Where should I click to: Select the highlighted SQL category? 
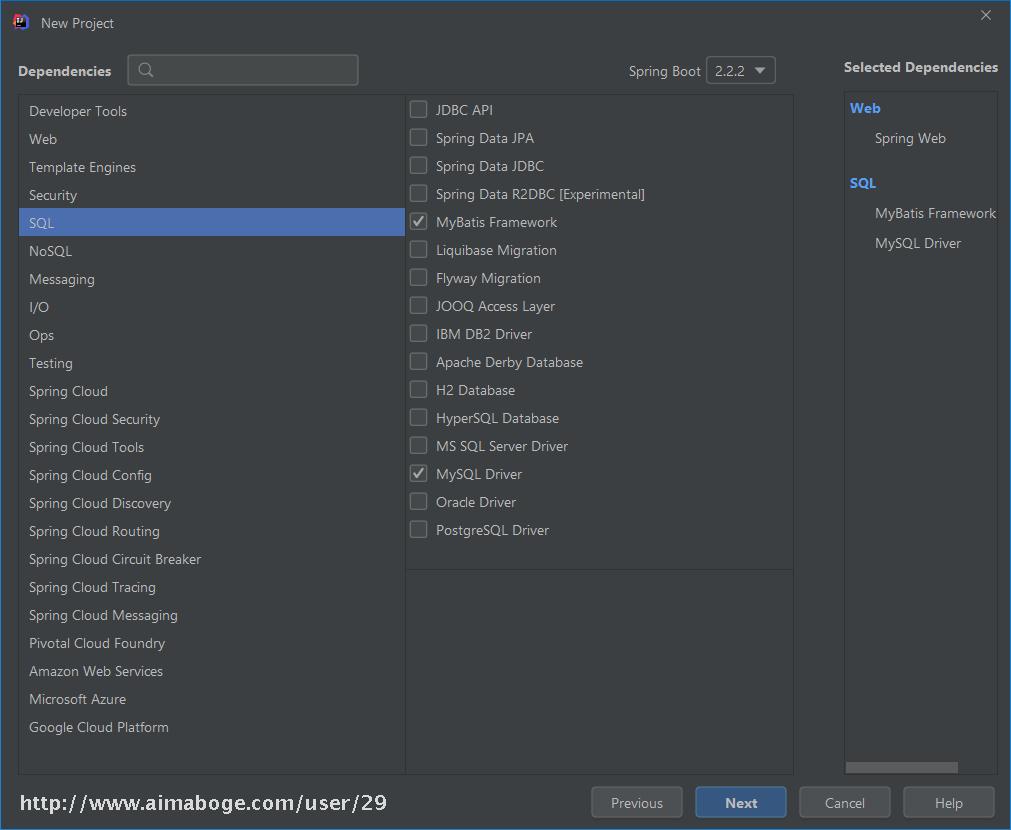coord(212,222)
